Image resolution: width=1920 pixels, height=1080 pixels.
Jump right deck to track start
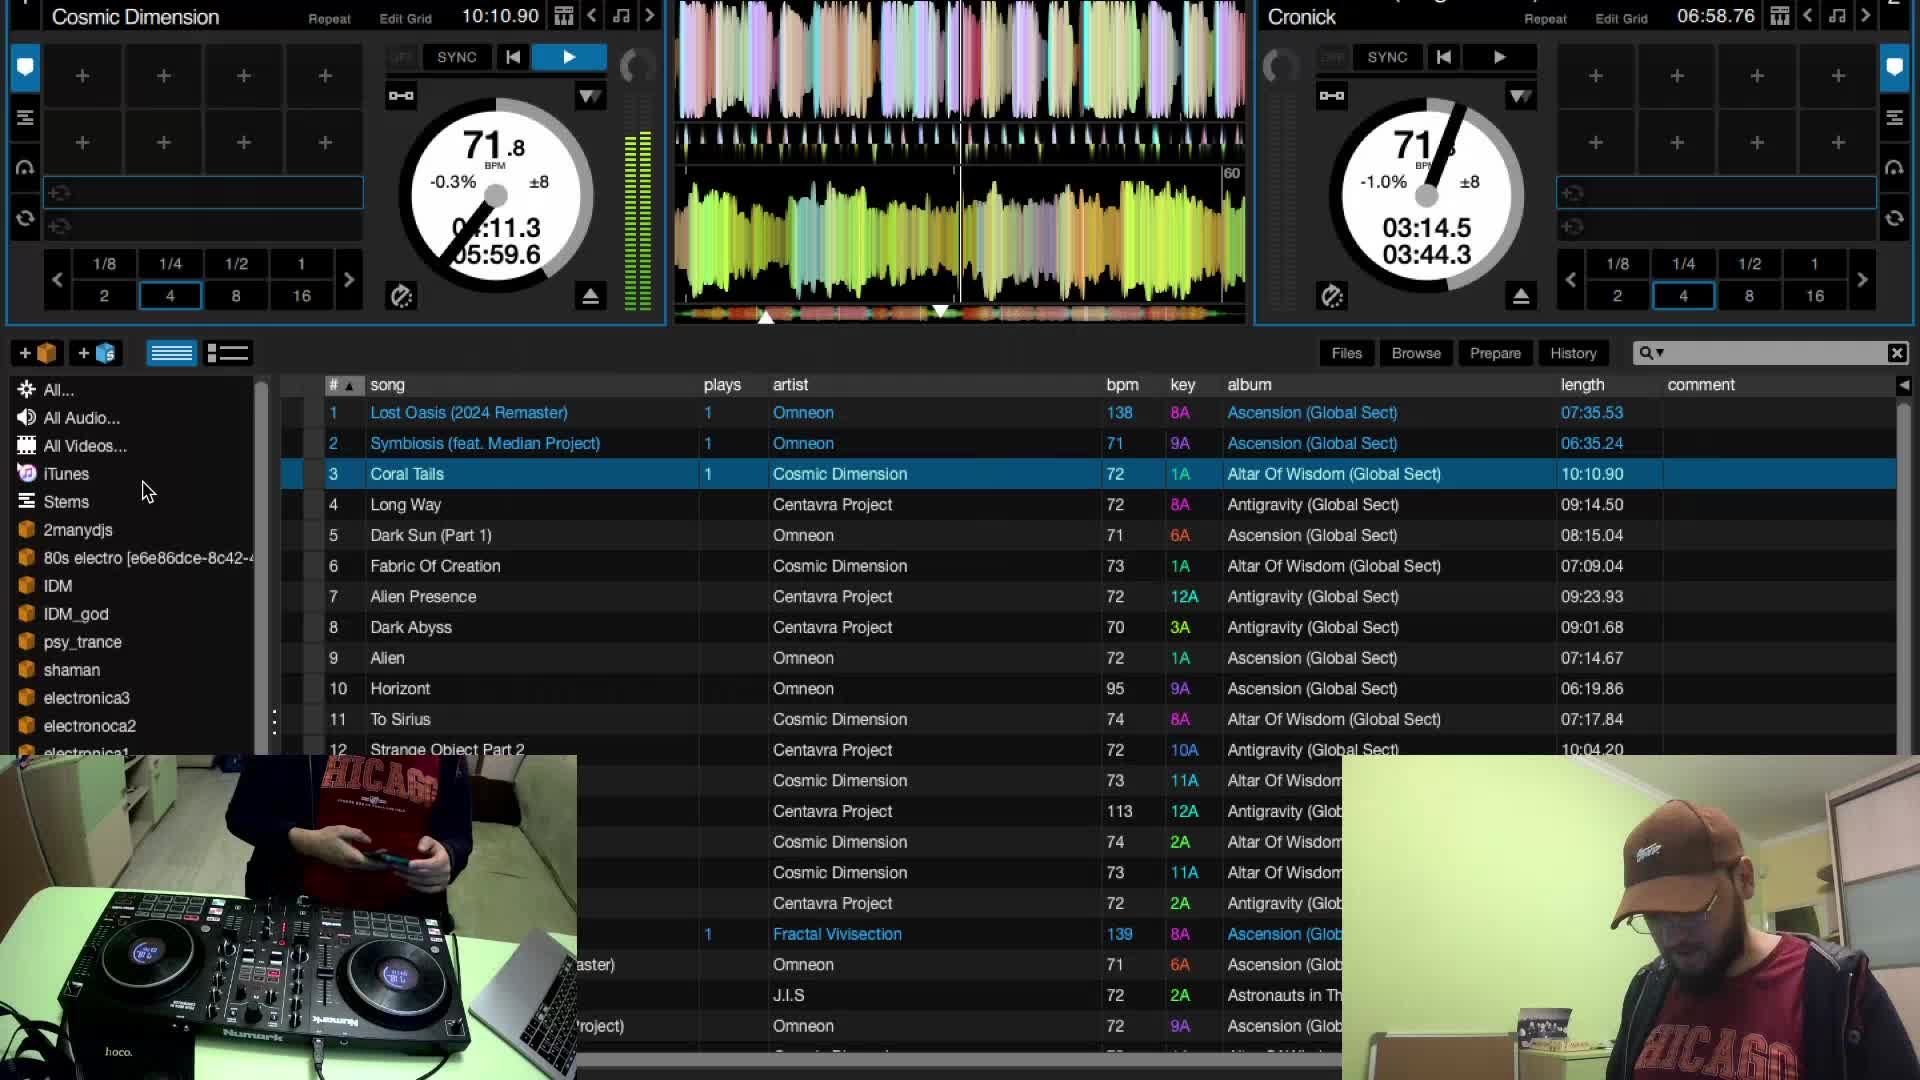[x=1443, y=57]
